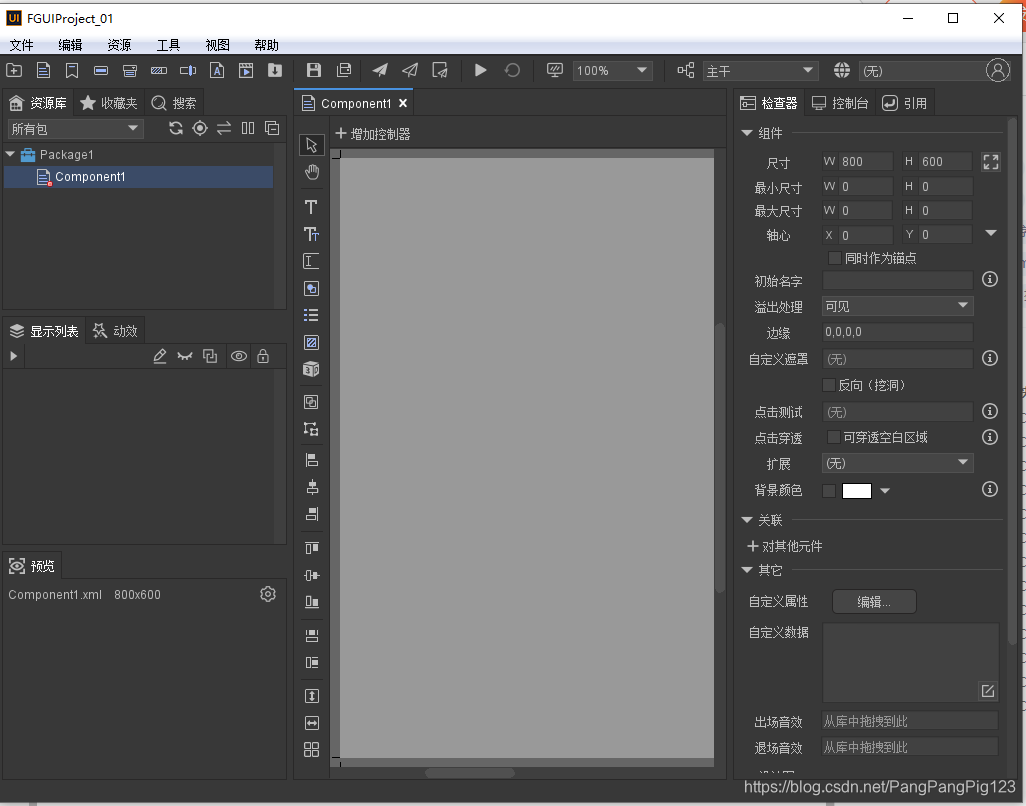The height and width of the screenshot is (806, 1026).
Task: Select the input text tool
Action: (311, 261)
